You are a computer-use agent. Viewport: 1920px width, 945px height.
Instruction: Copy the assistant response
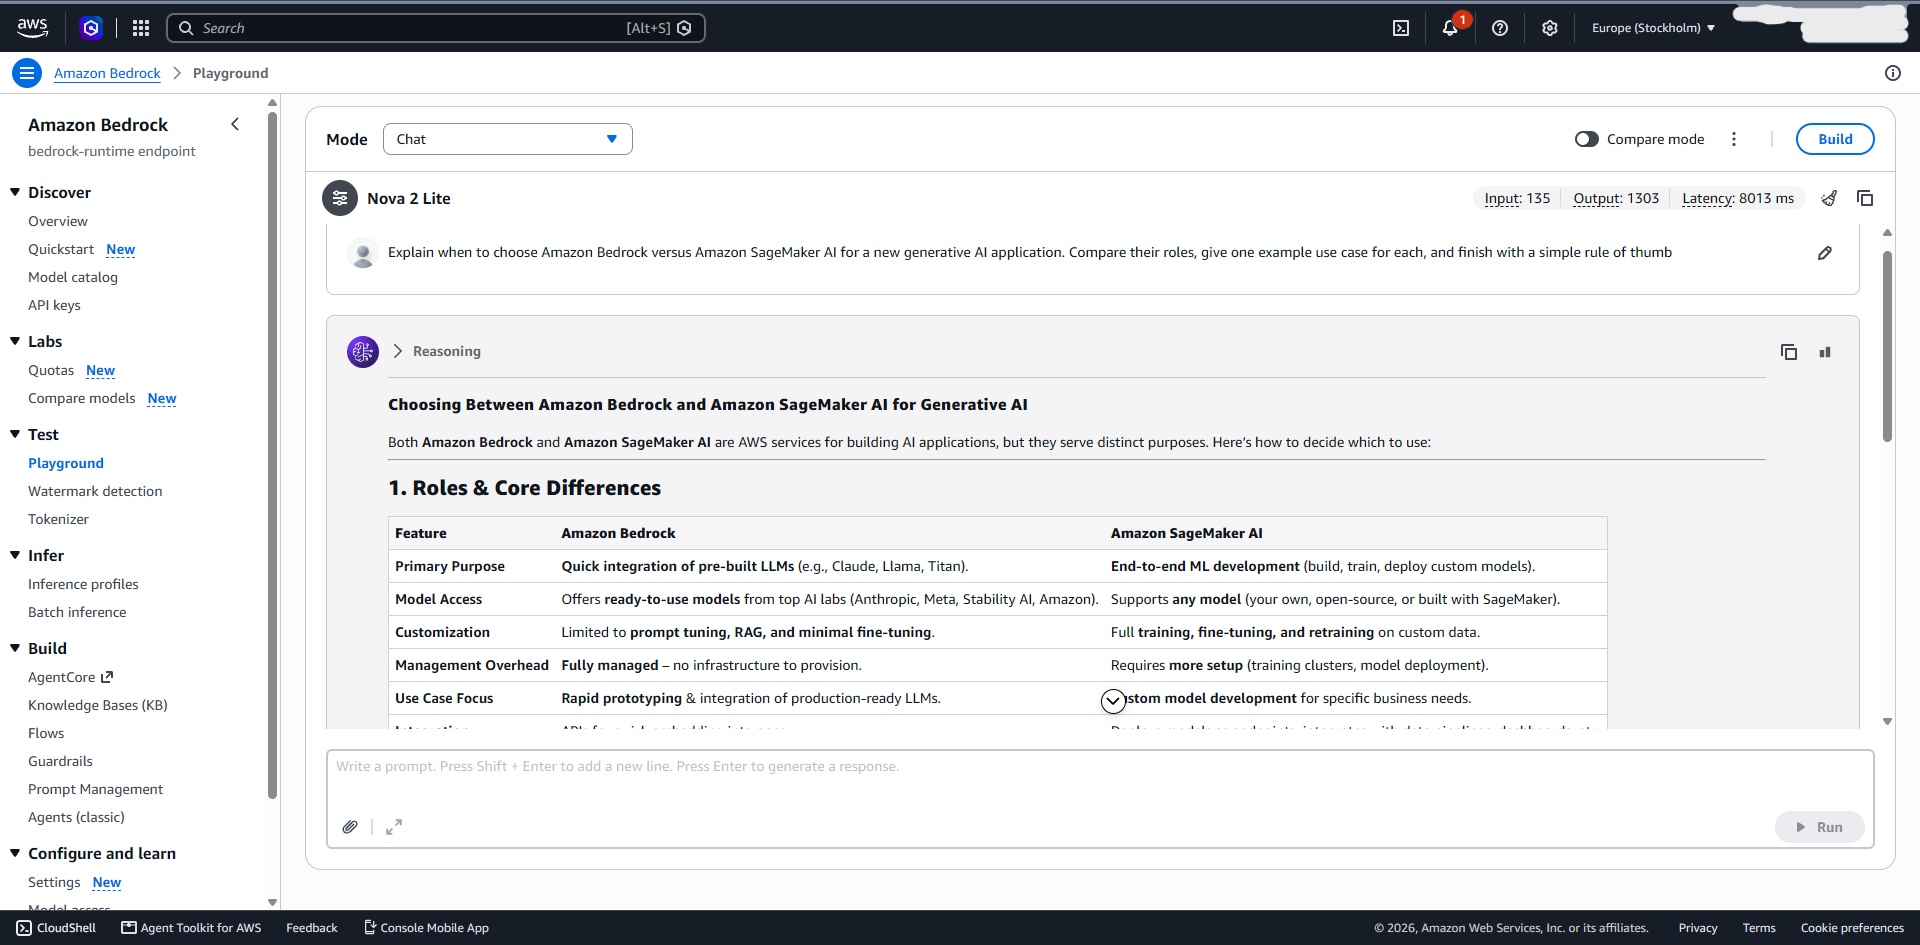[1789, 352]
